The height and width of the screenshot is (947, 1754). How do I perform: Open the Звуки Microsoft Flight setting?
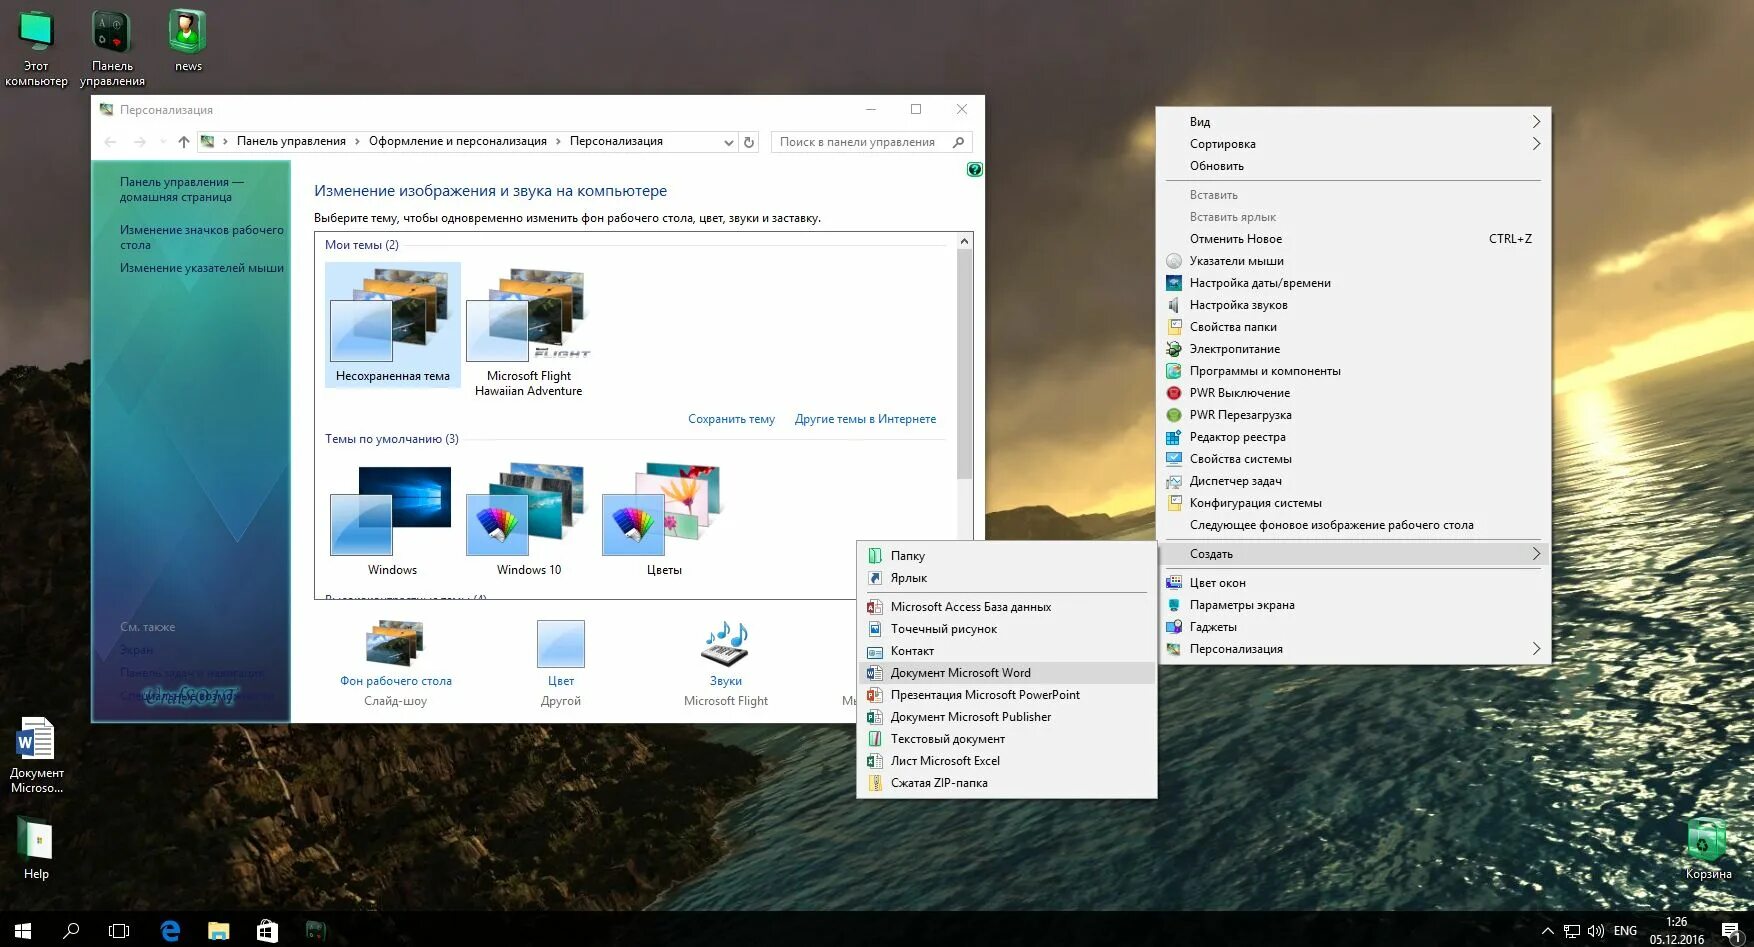pyautogui.click(x=725, y=662)
